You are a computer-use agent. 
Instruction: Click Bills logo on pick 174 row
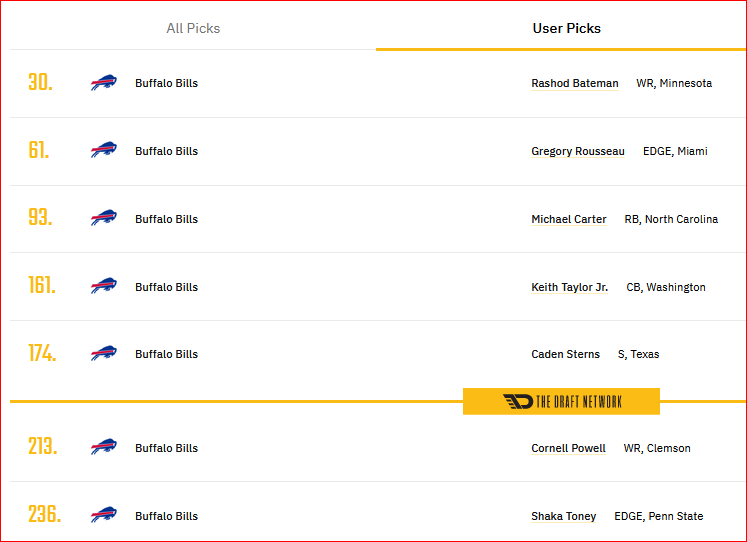click(x=104, y=353)
